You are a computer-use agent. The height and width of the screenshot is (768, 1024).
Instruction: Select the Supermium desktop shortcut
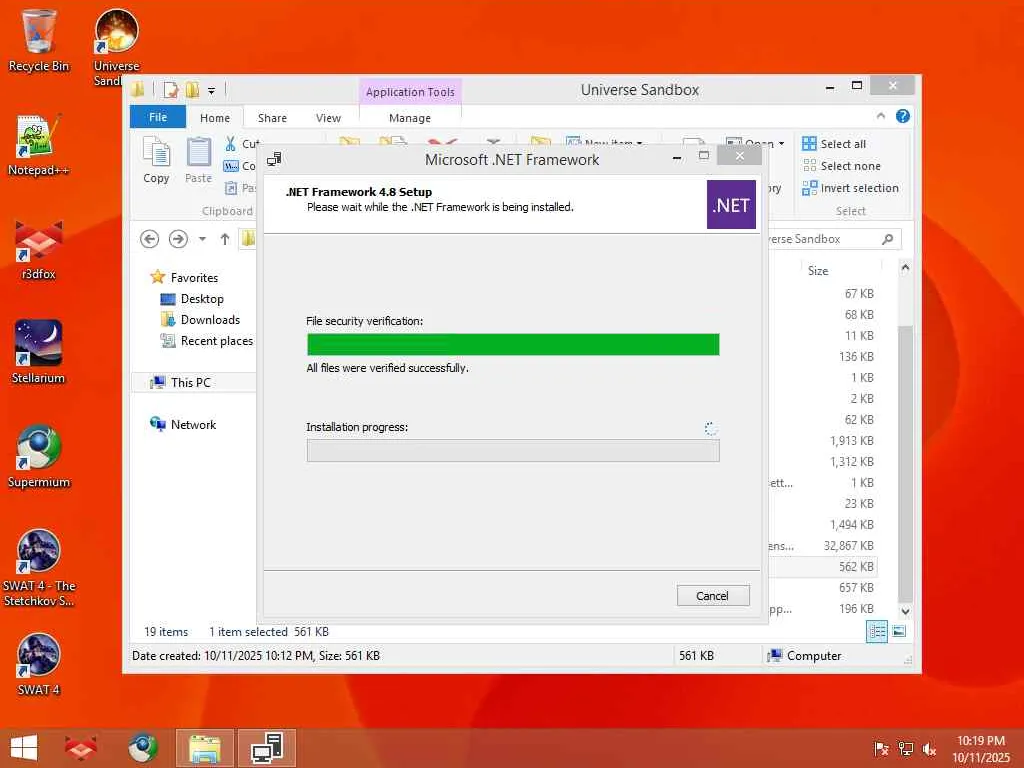coord(39,457)
